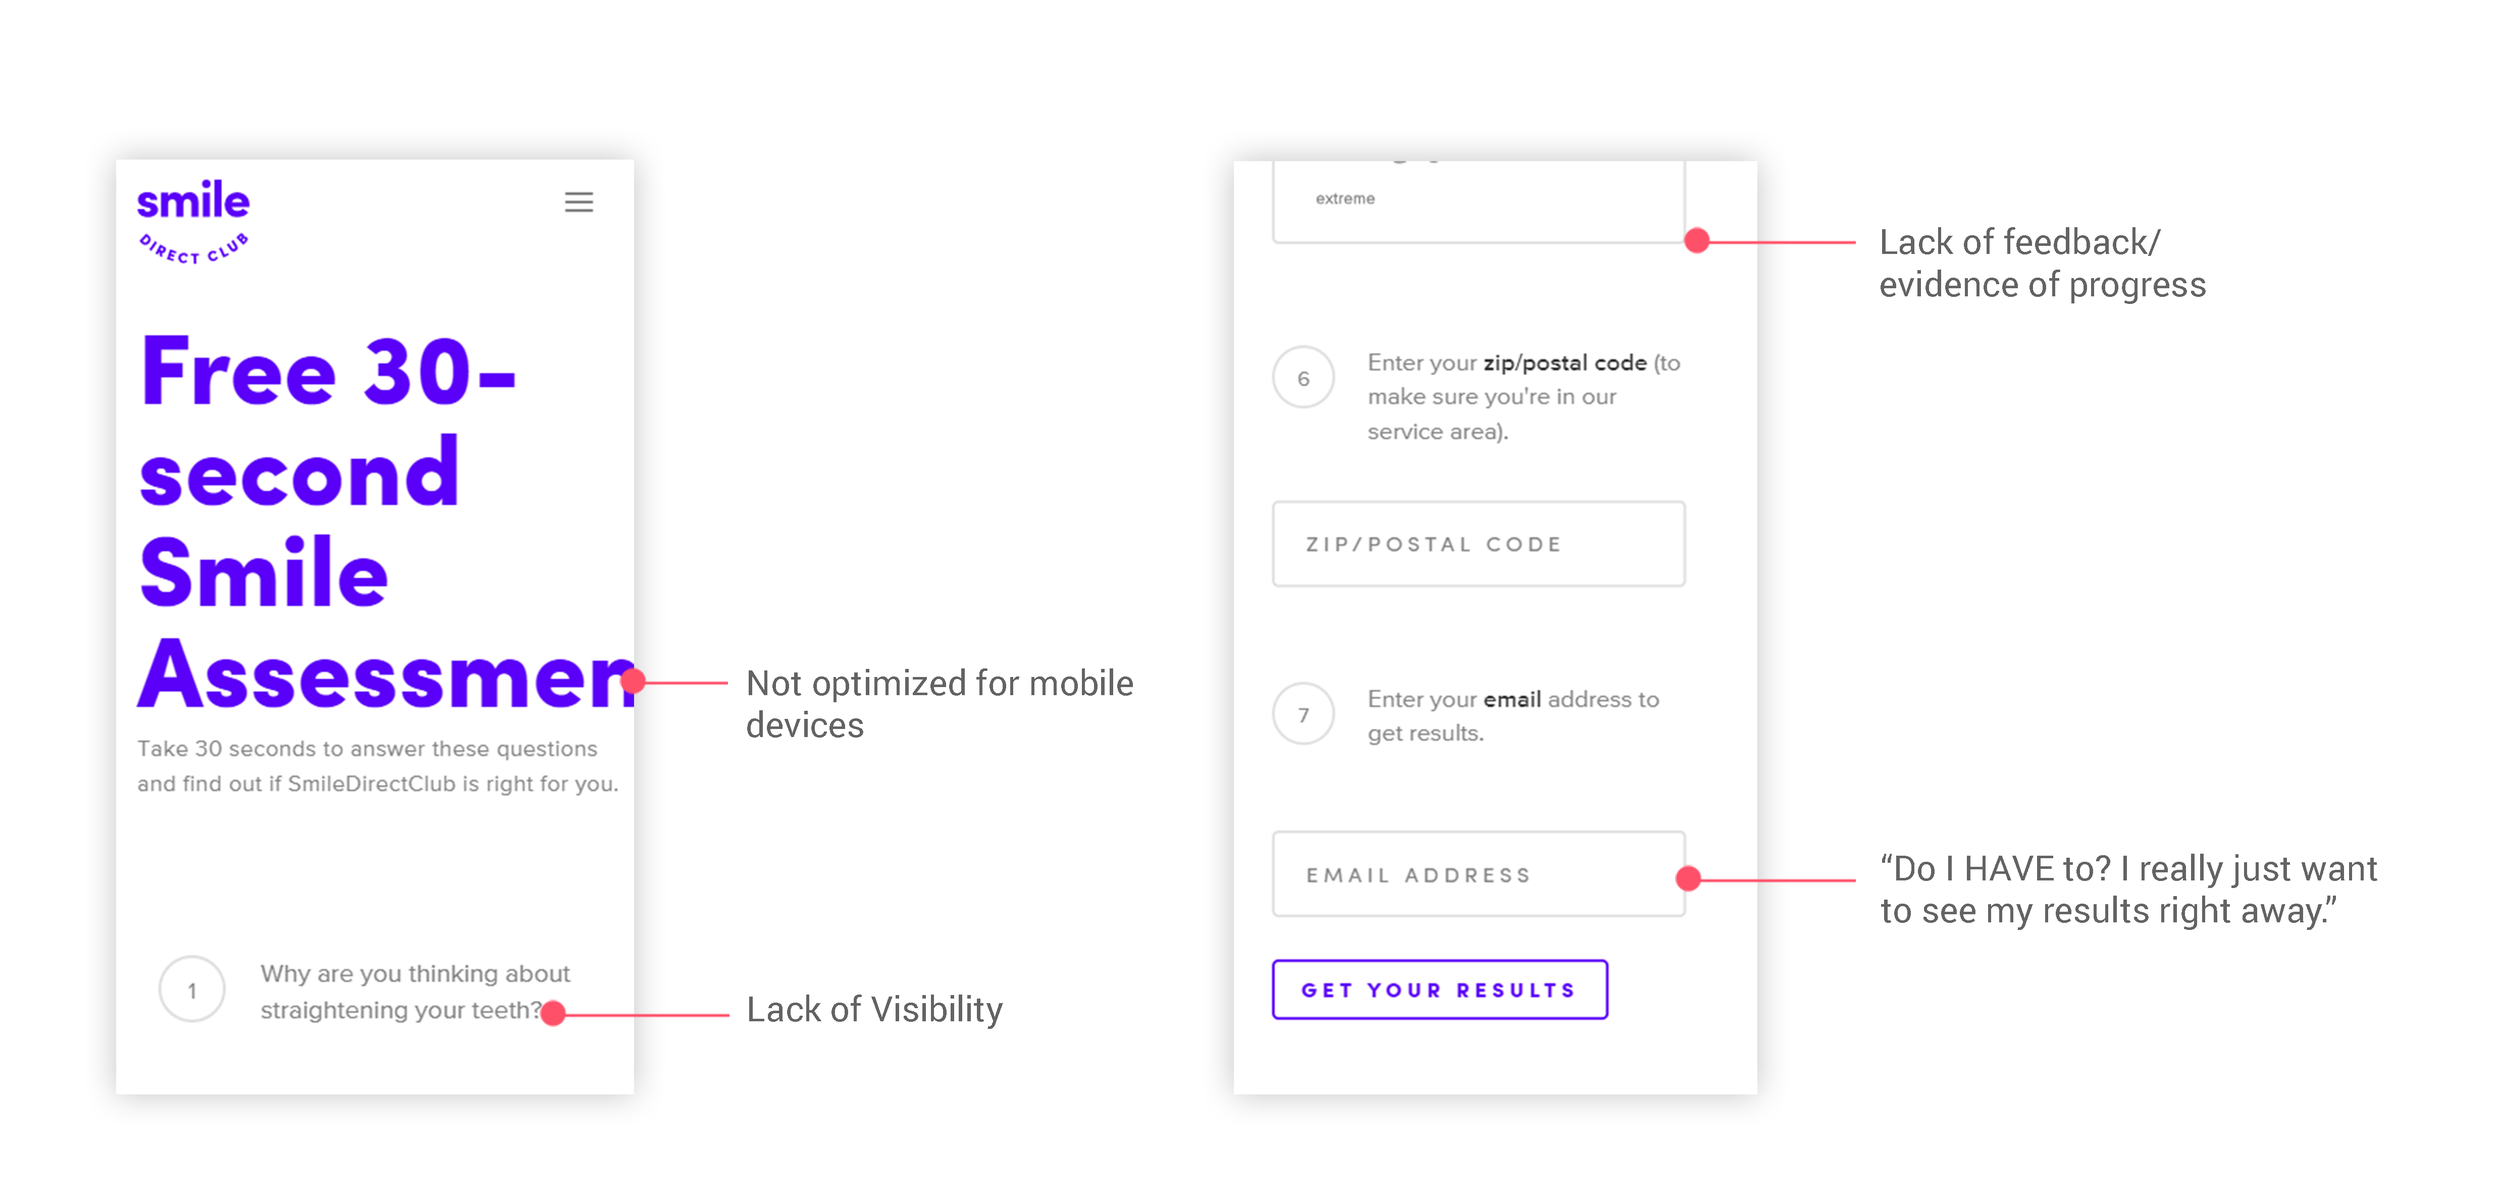The image size is (2500, 1200).
Task: Click red marker dot on email field edge
Action: tap(1688, 878)
